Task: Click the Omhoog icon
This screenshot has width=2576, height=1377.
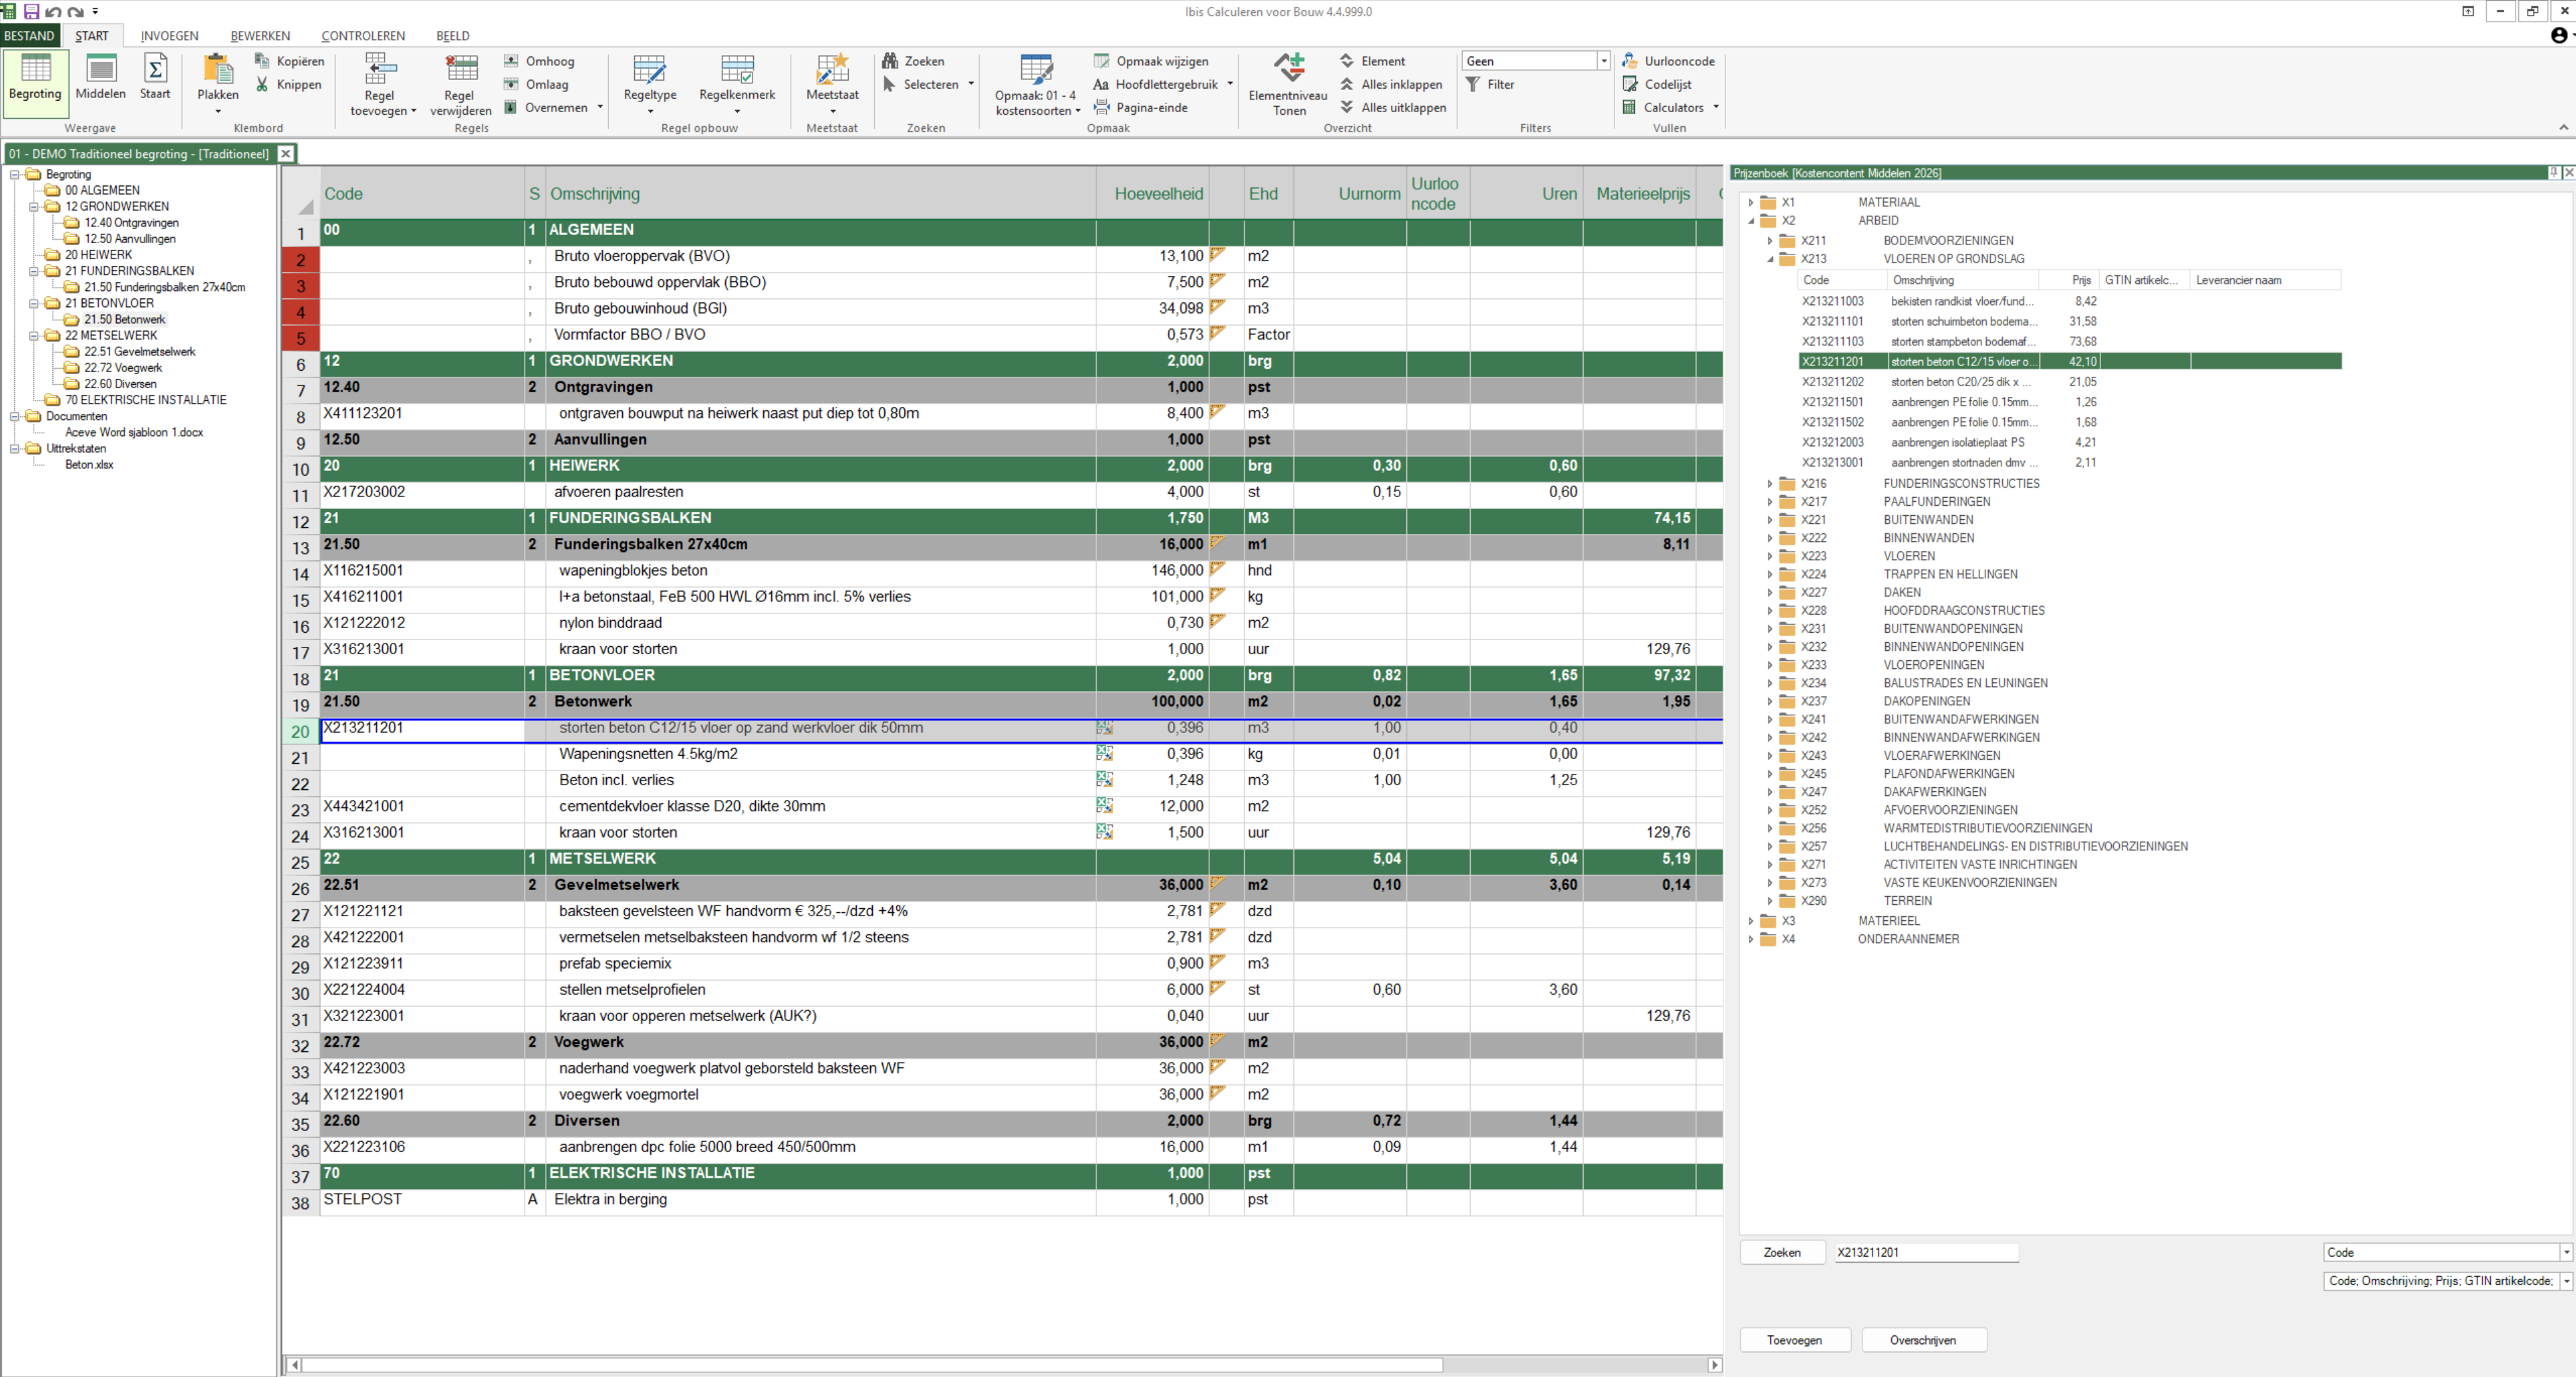Action: [511, 61]
